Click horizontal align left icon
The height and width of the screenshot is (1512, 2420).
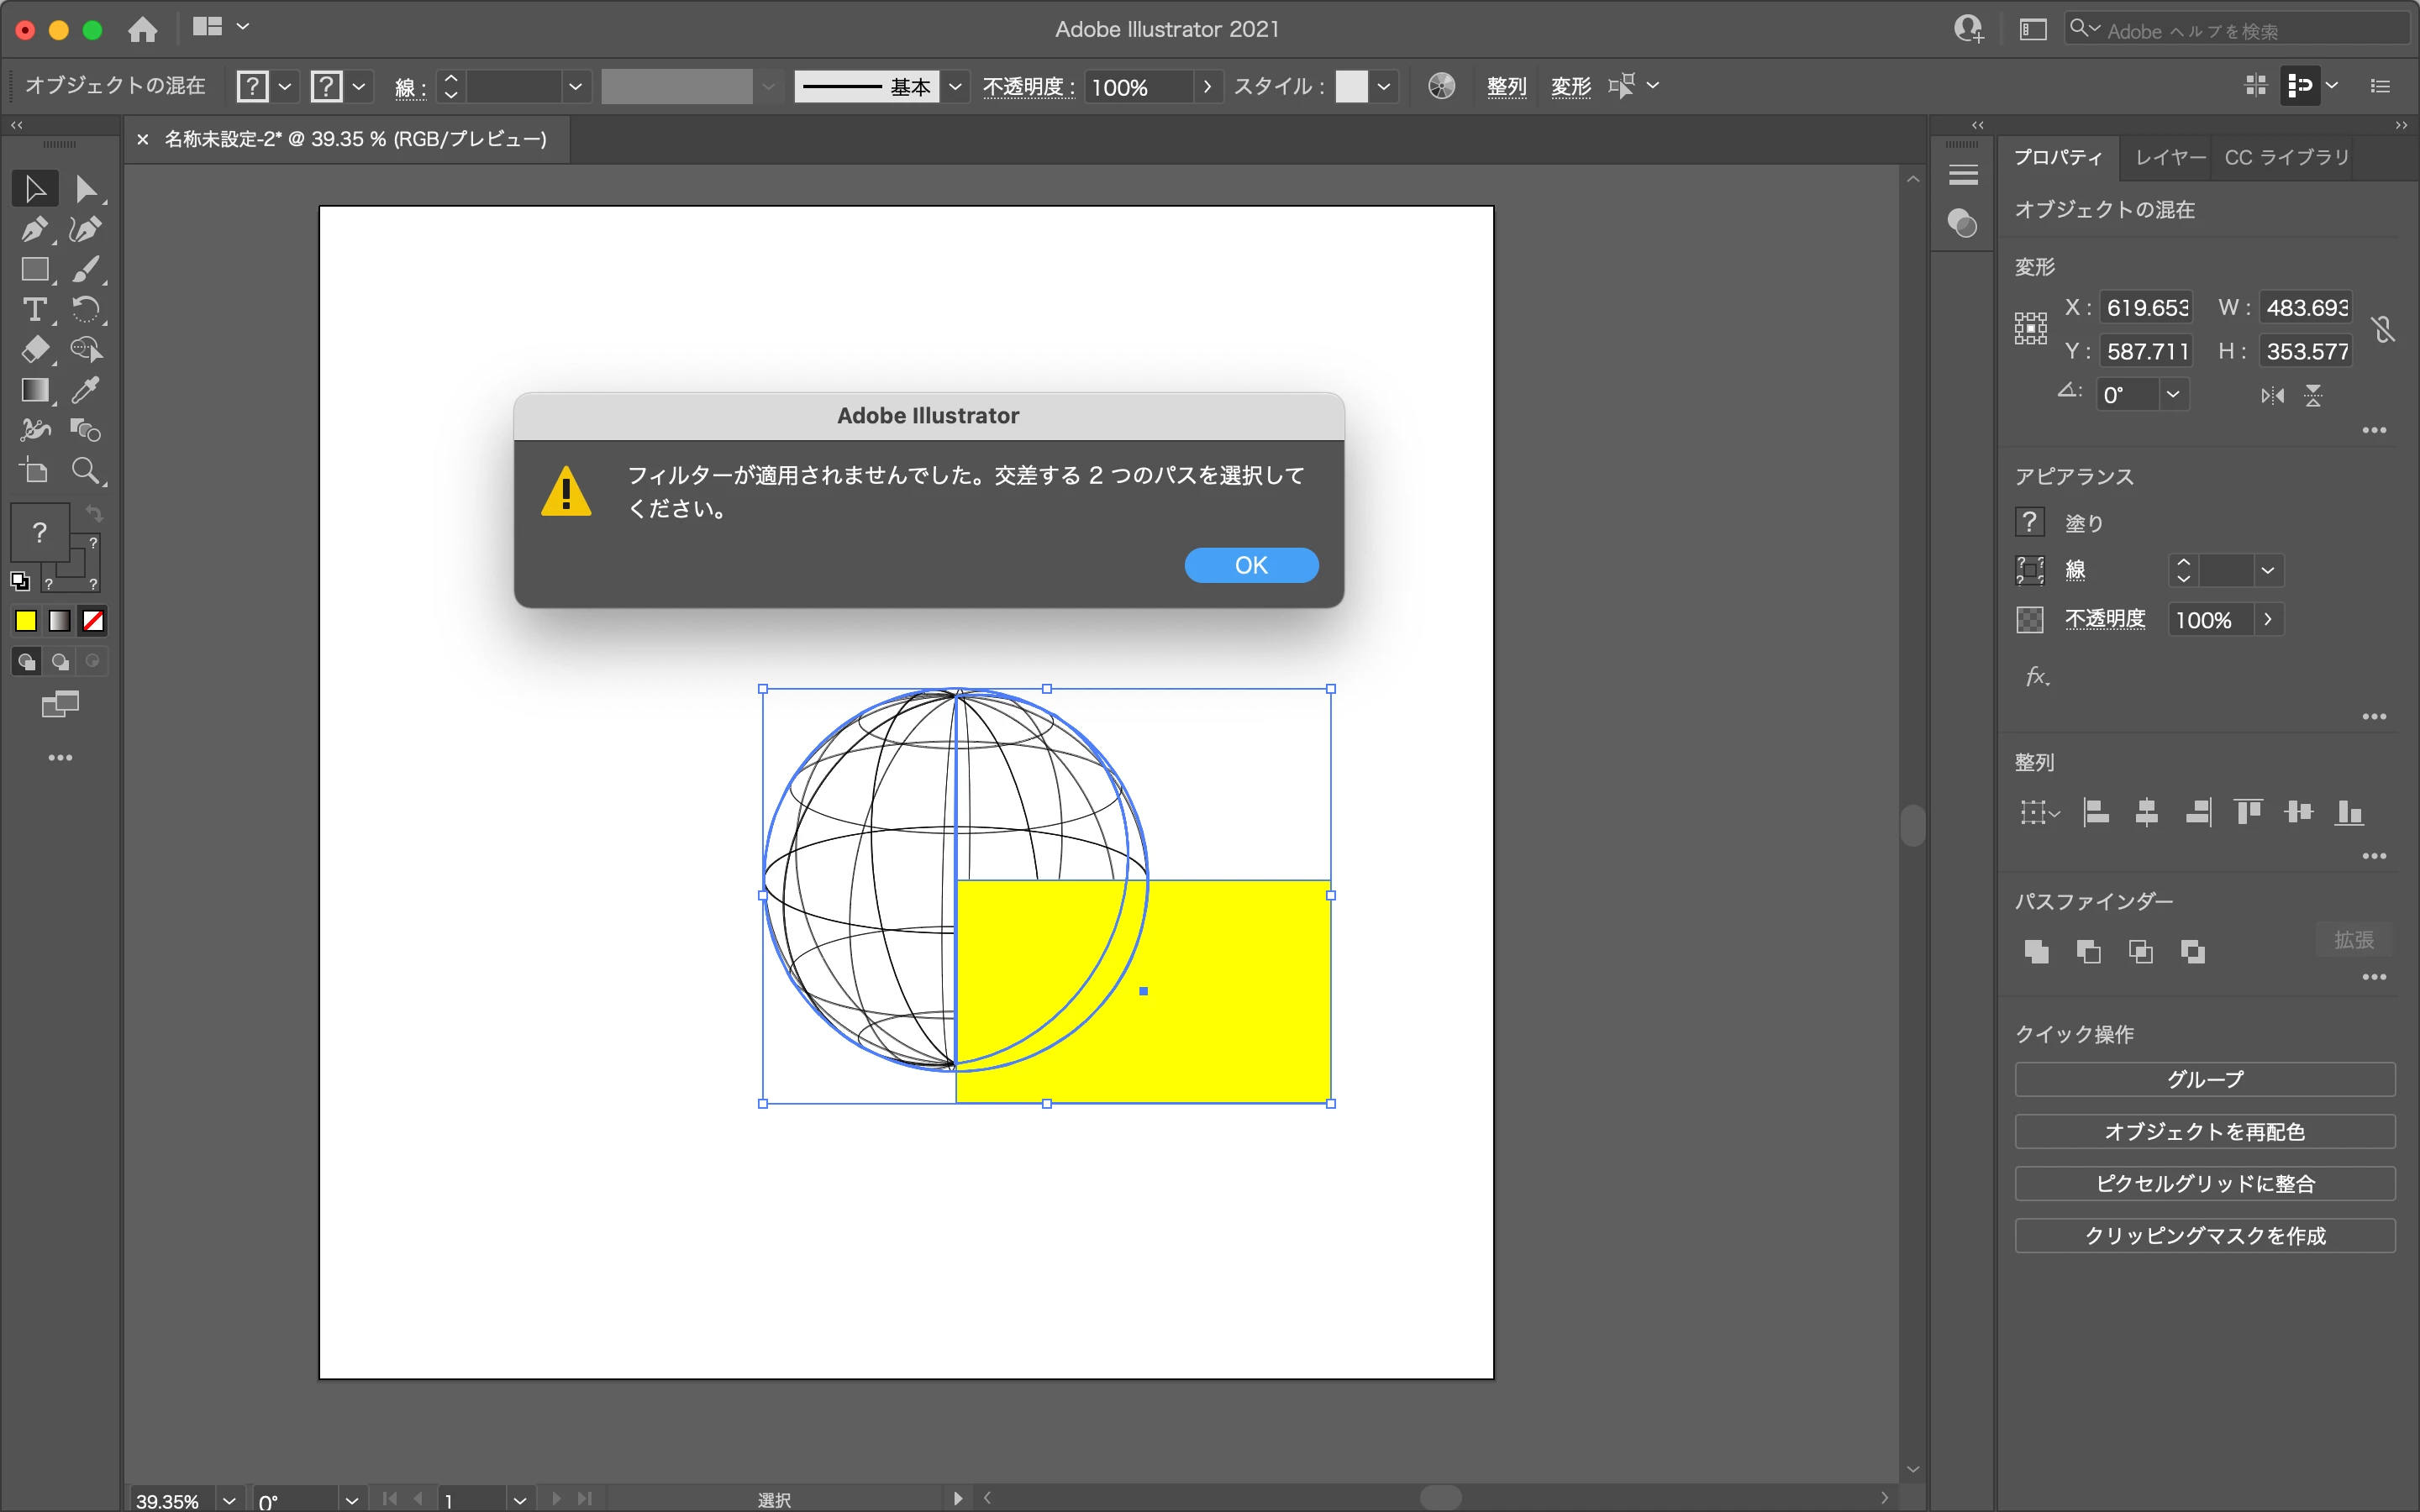click(x=2096, y=813)
